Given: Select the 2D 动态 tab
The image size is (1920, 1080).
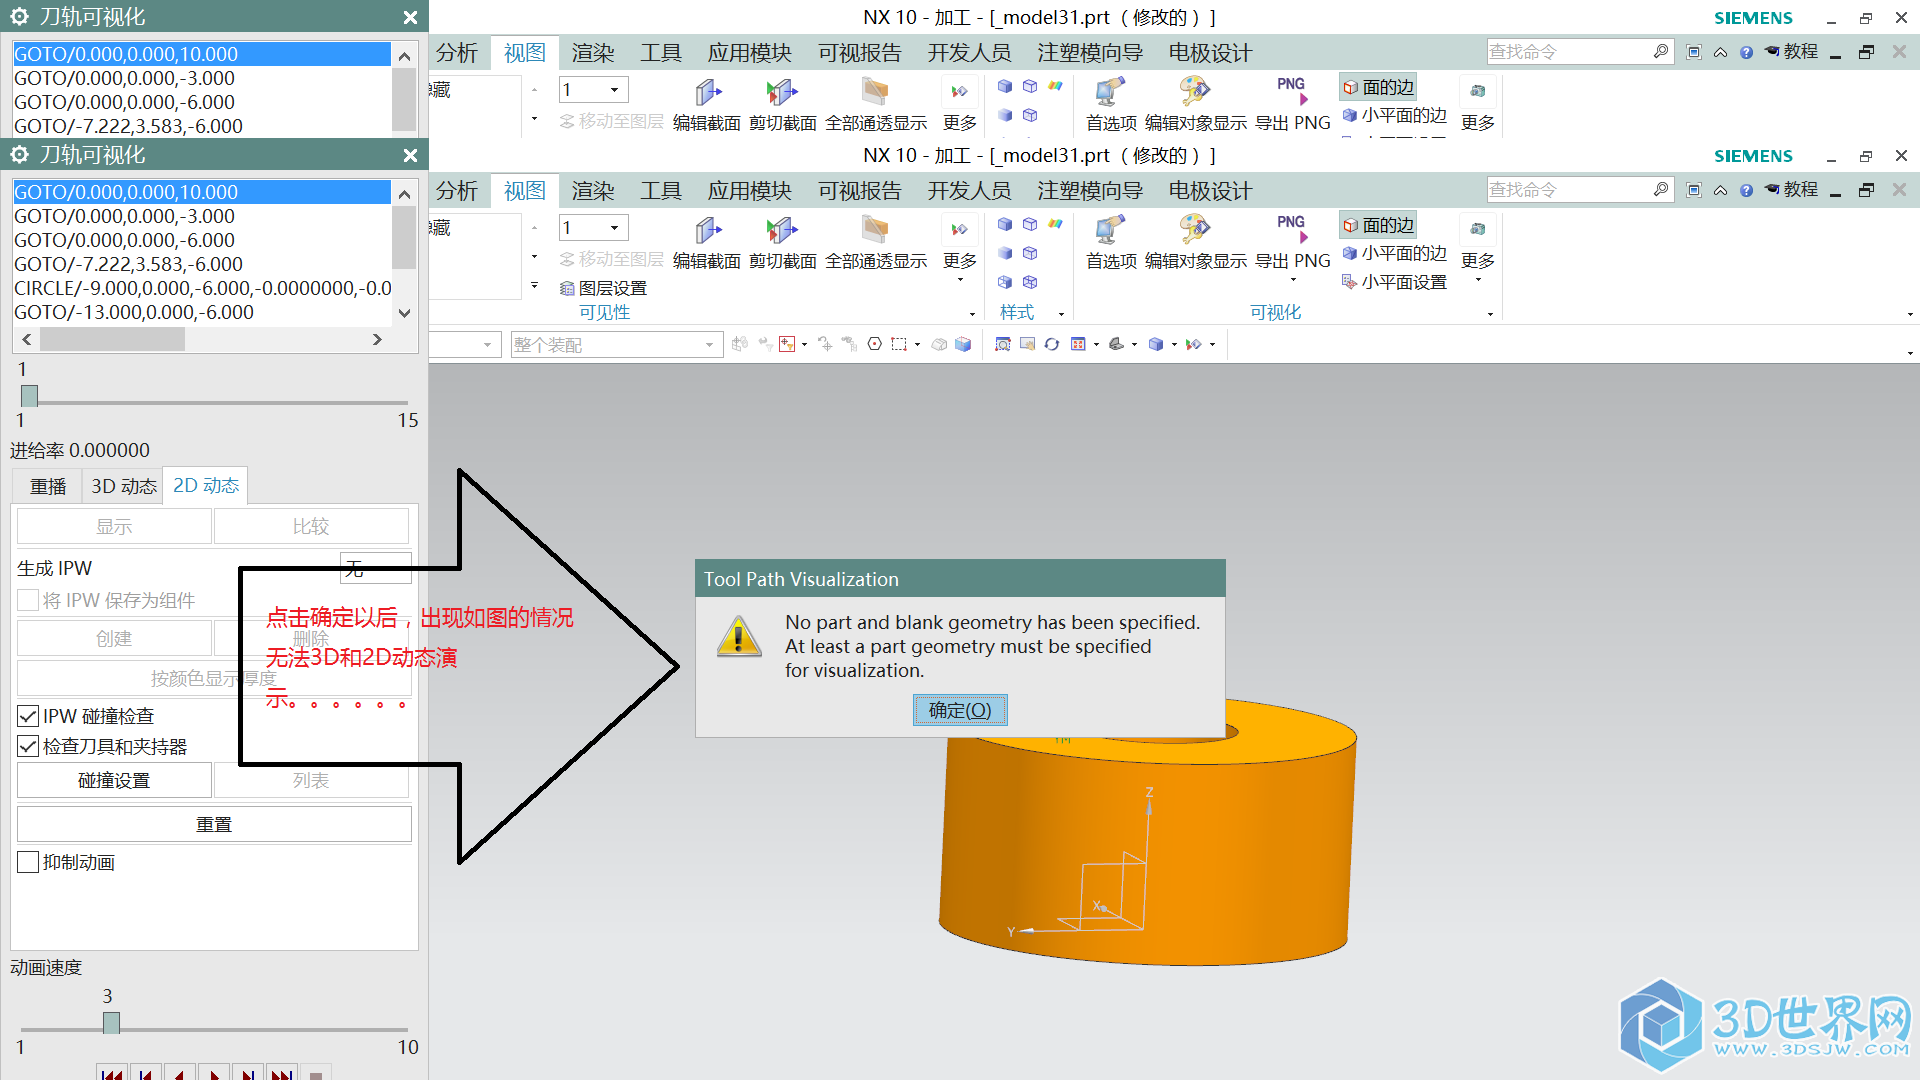Looking at the screenshot, I should click(x=206, y=485).
